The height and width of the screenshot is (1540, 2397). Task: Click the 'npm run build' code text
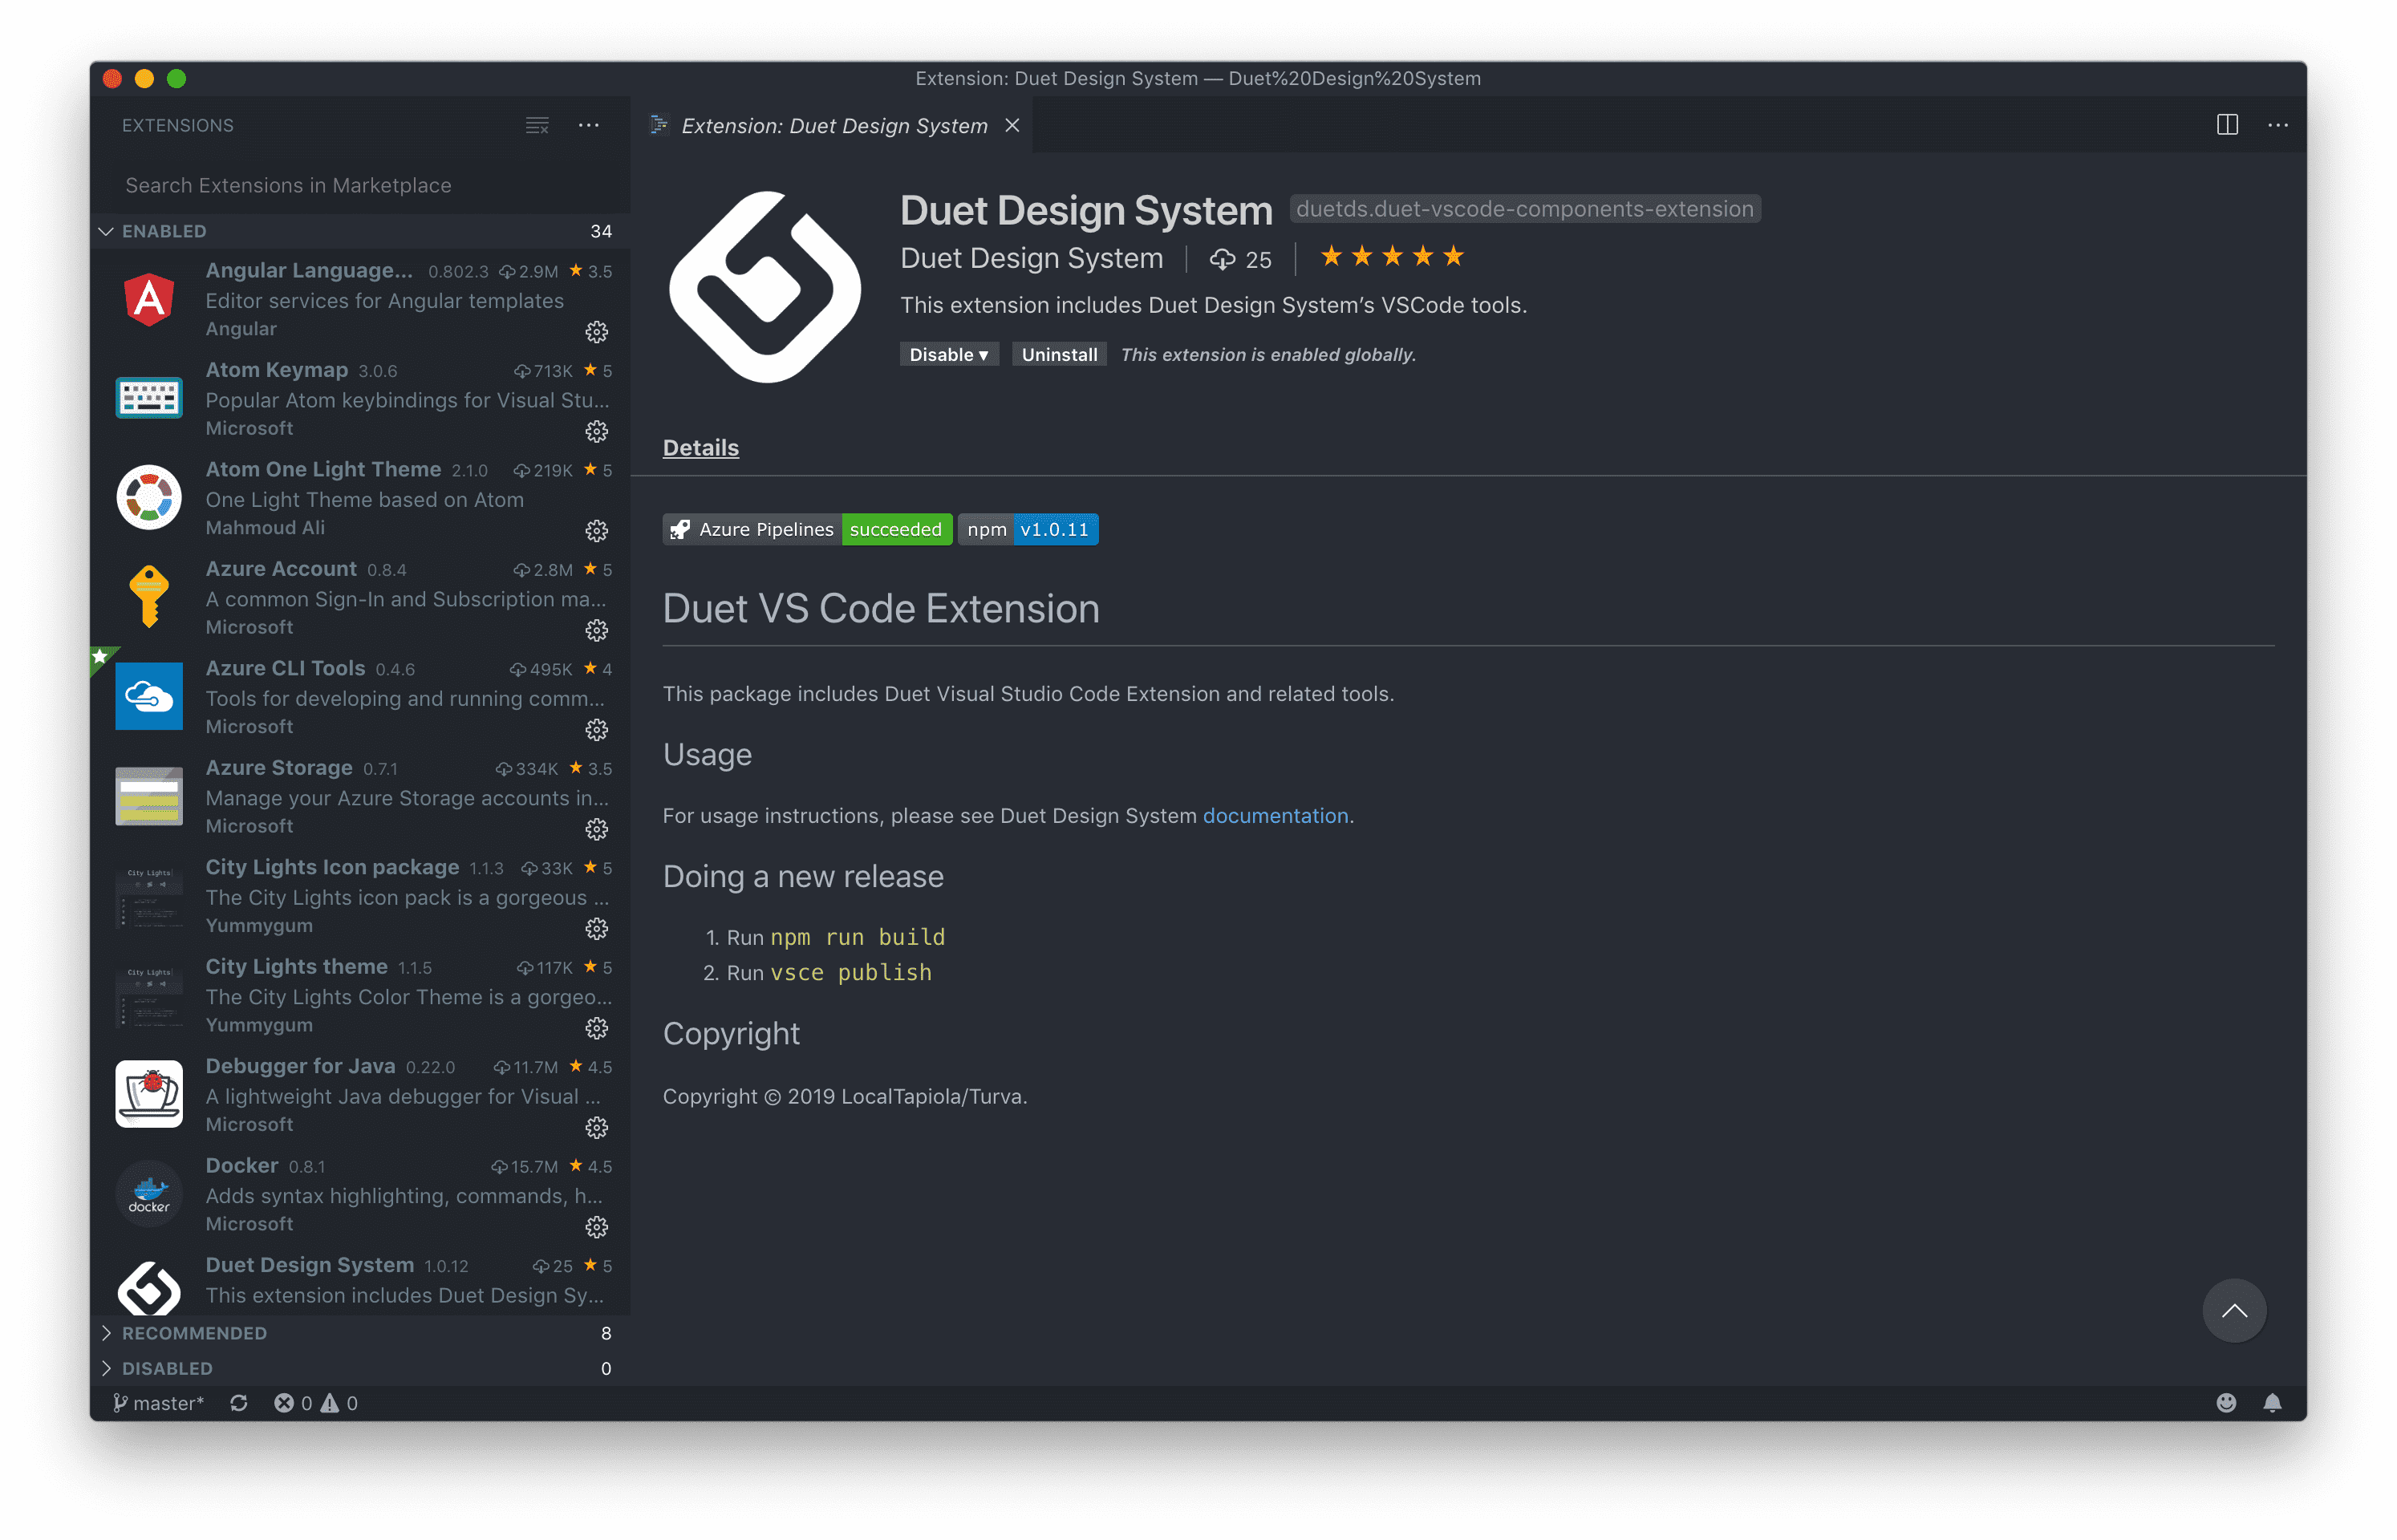(857, 937)
